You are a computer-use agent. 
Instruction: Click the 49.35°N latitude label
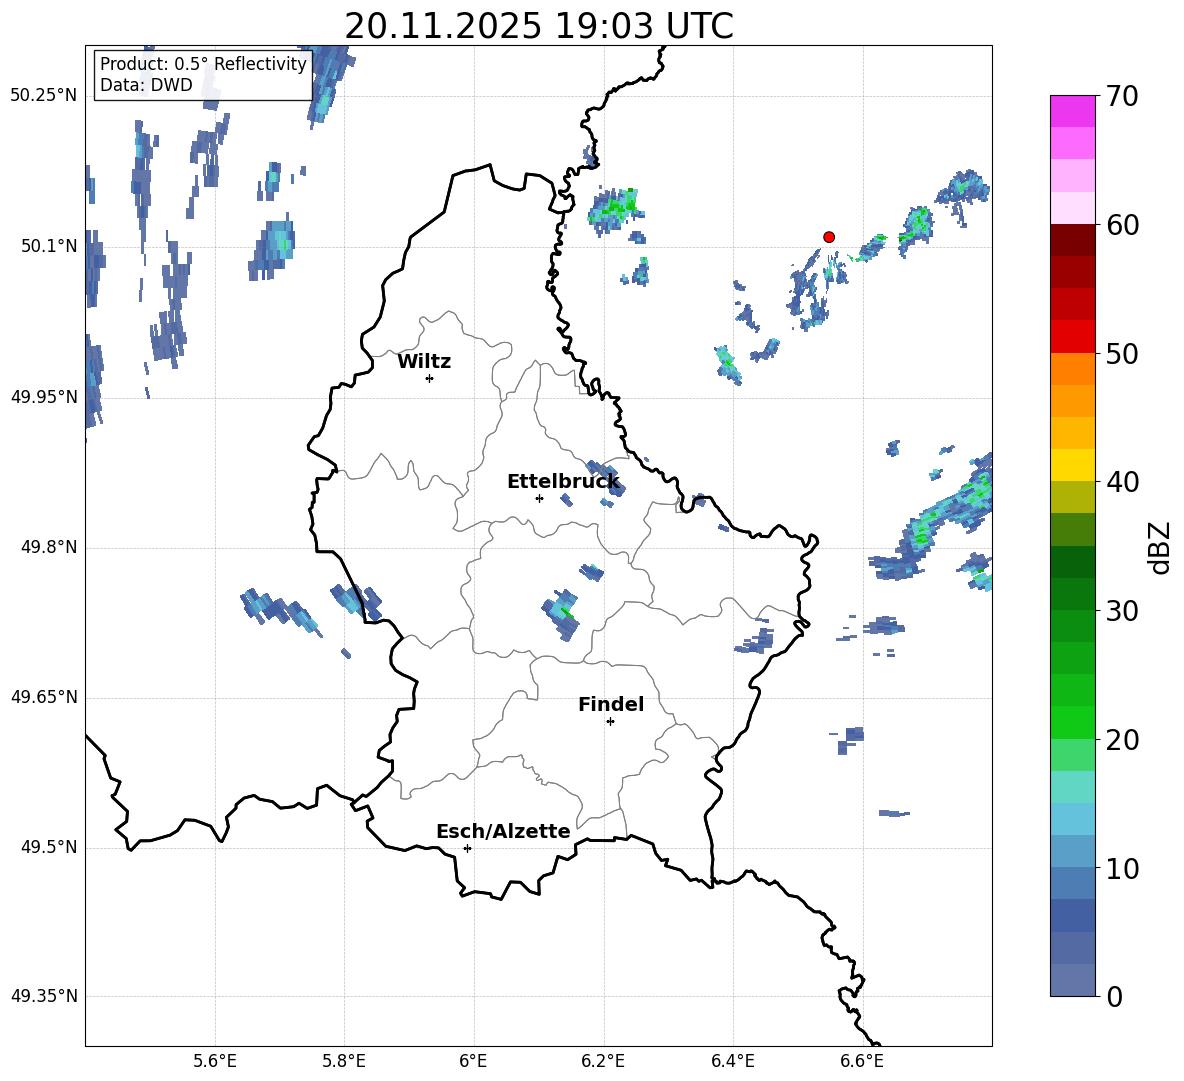coord(44,996)
